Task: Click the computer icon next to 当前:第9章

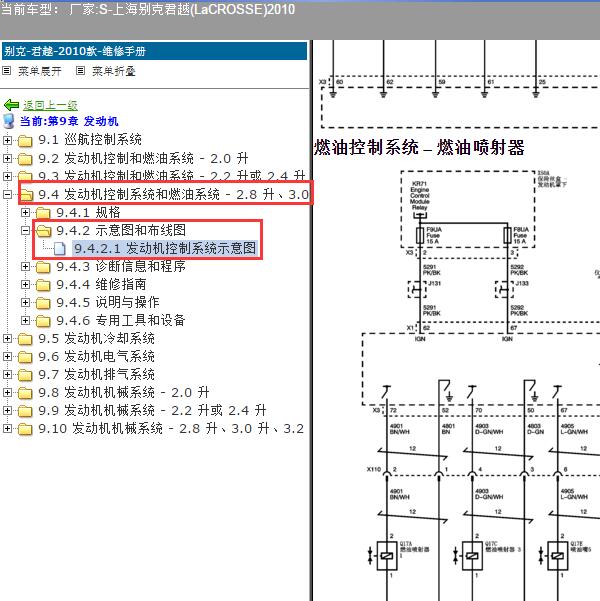Action: click(x=8, y=121)
